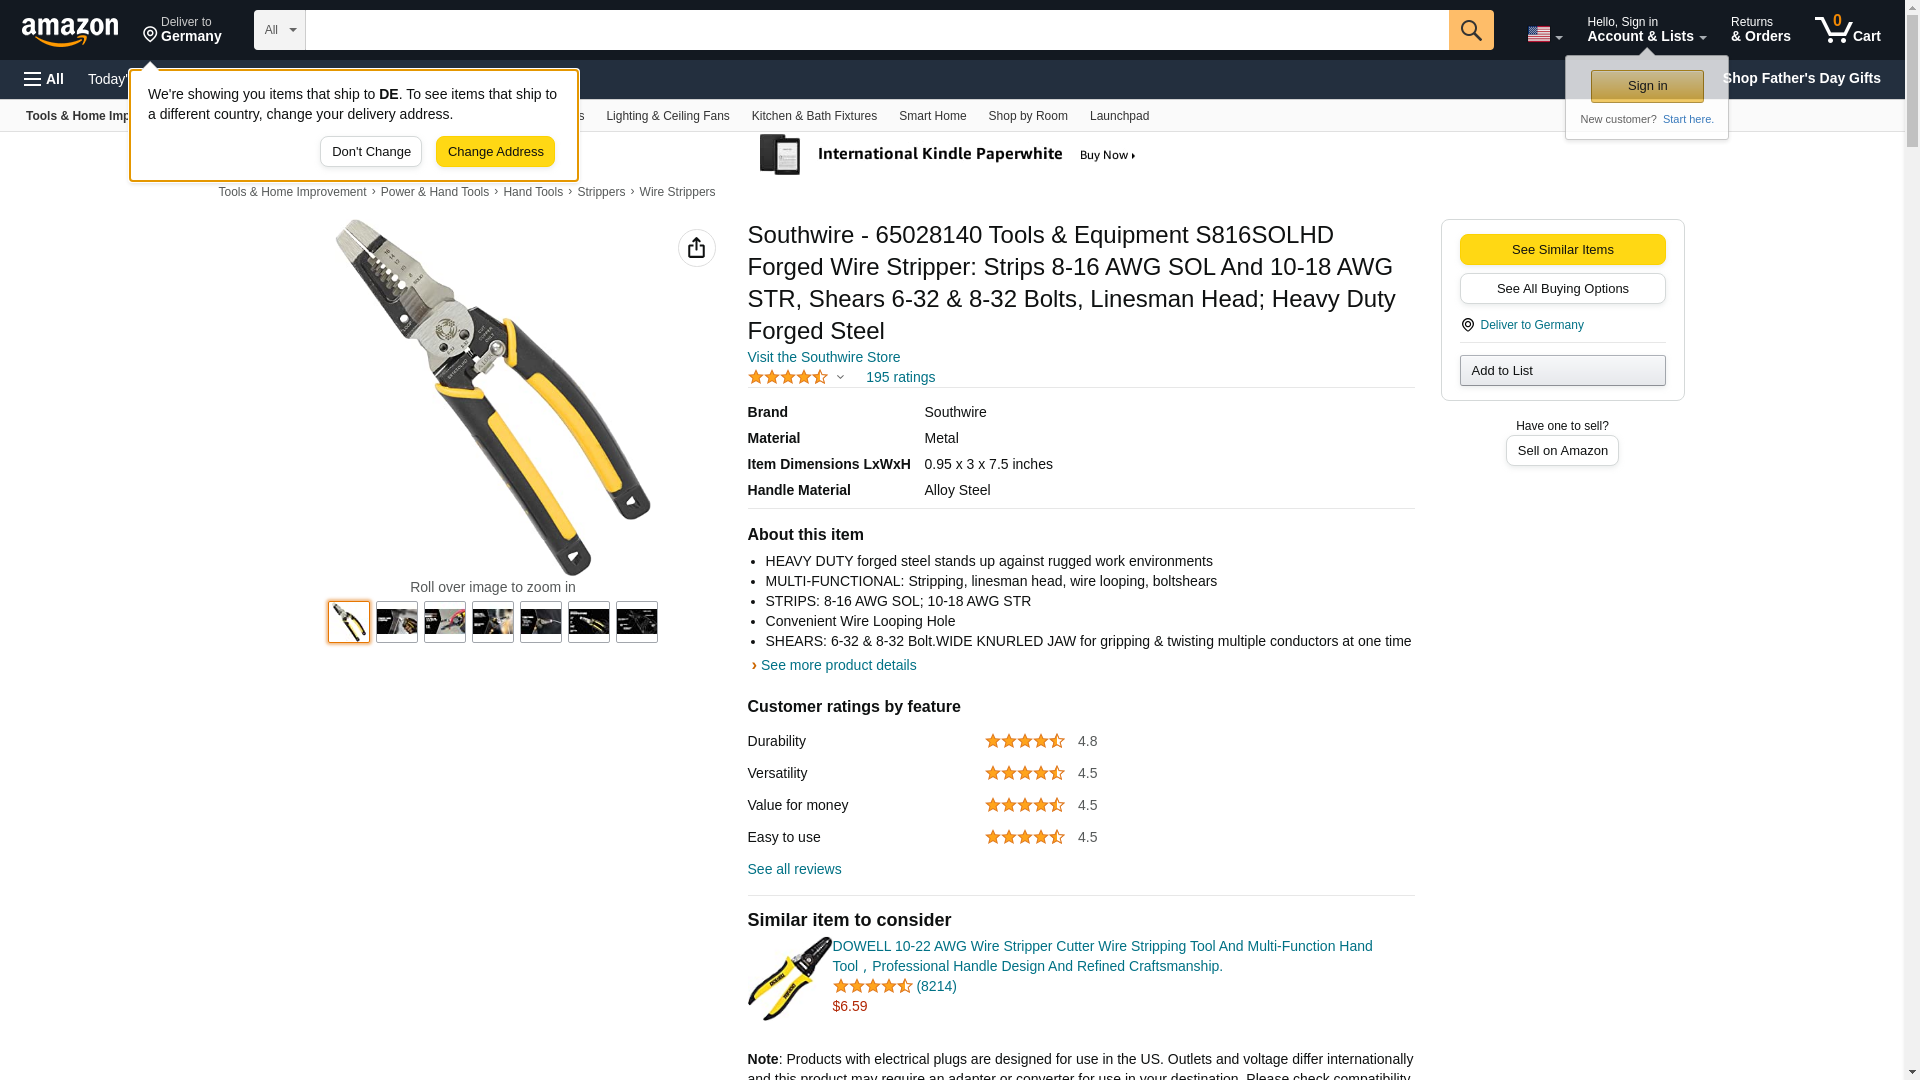Select the last product thumbnail
Screen dimensions: 1920x1080
[637, 622]
